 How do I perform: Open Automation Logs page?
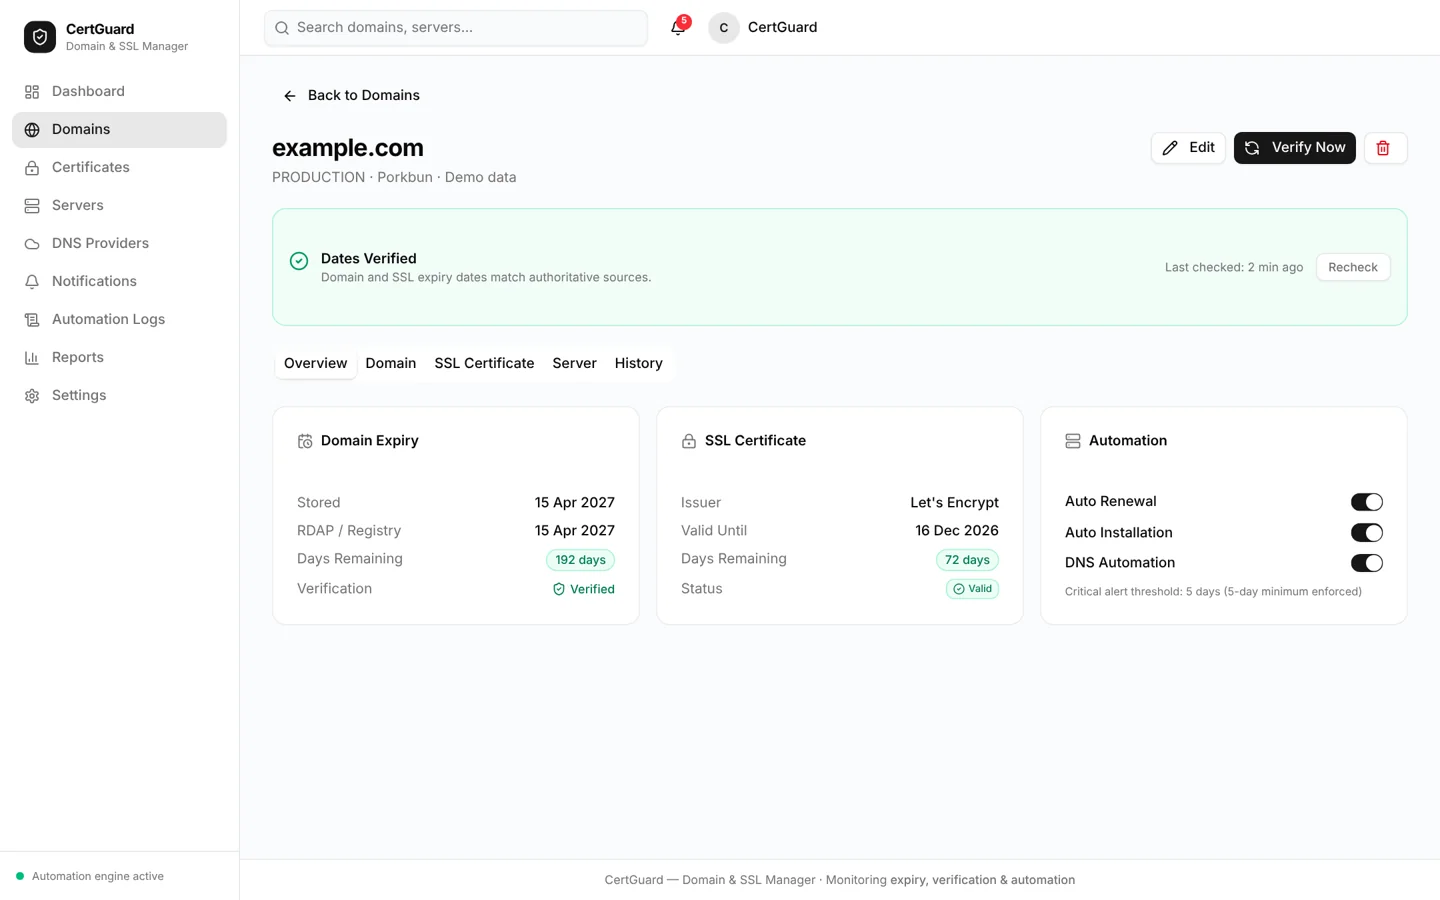(120, 320)
